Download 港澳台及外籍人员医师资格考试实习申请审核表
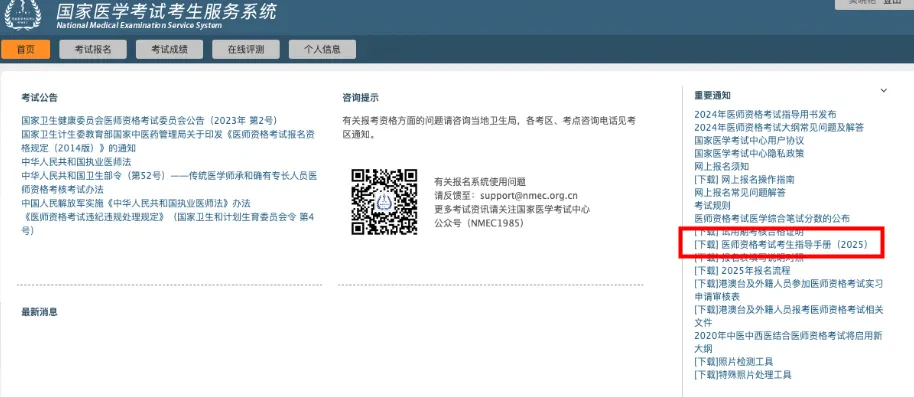Screen dimensions: 914x397 (789, 290)
